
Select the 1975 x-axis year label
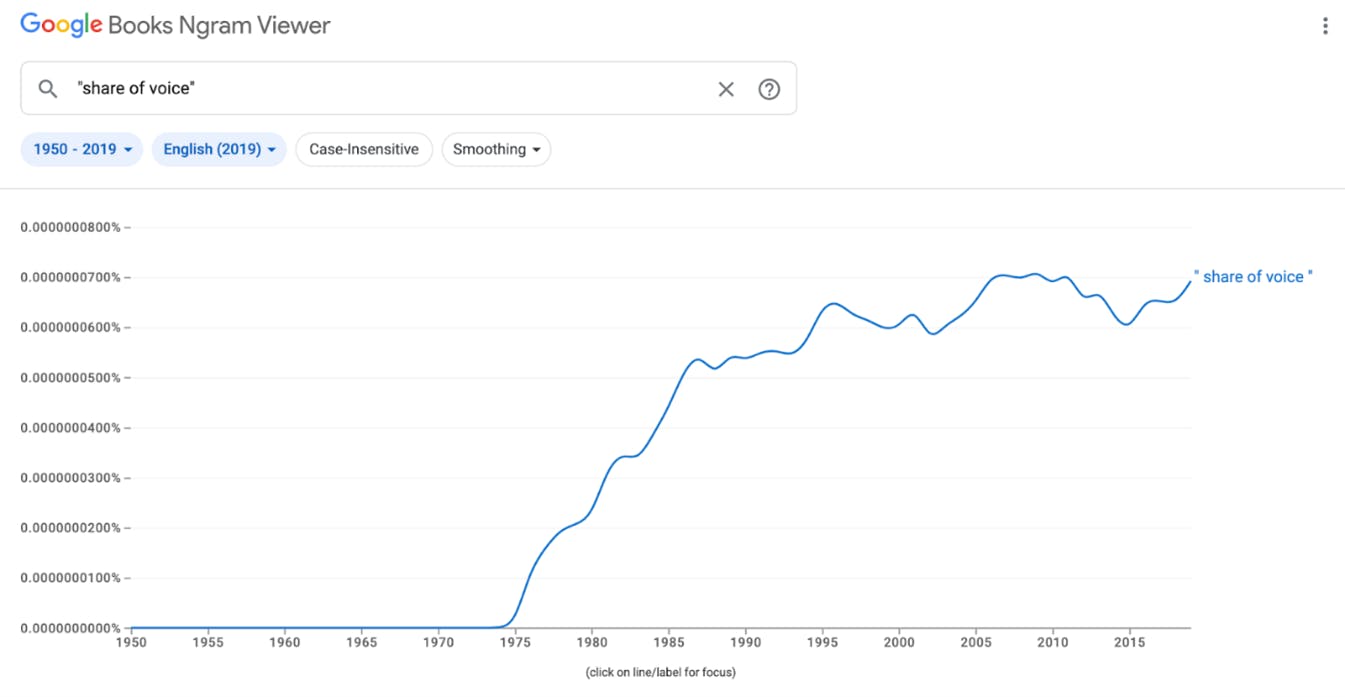pos(515,641)
